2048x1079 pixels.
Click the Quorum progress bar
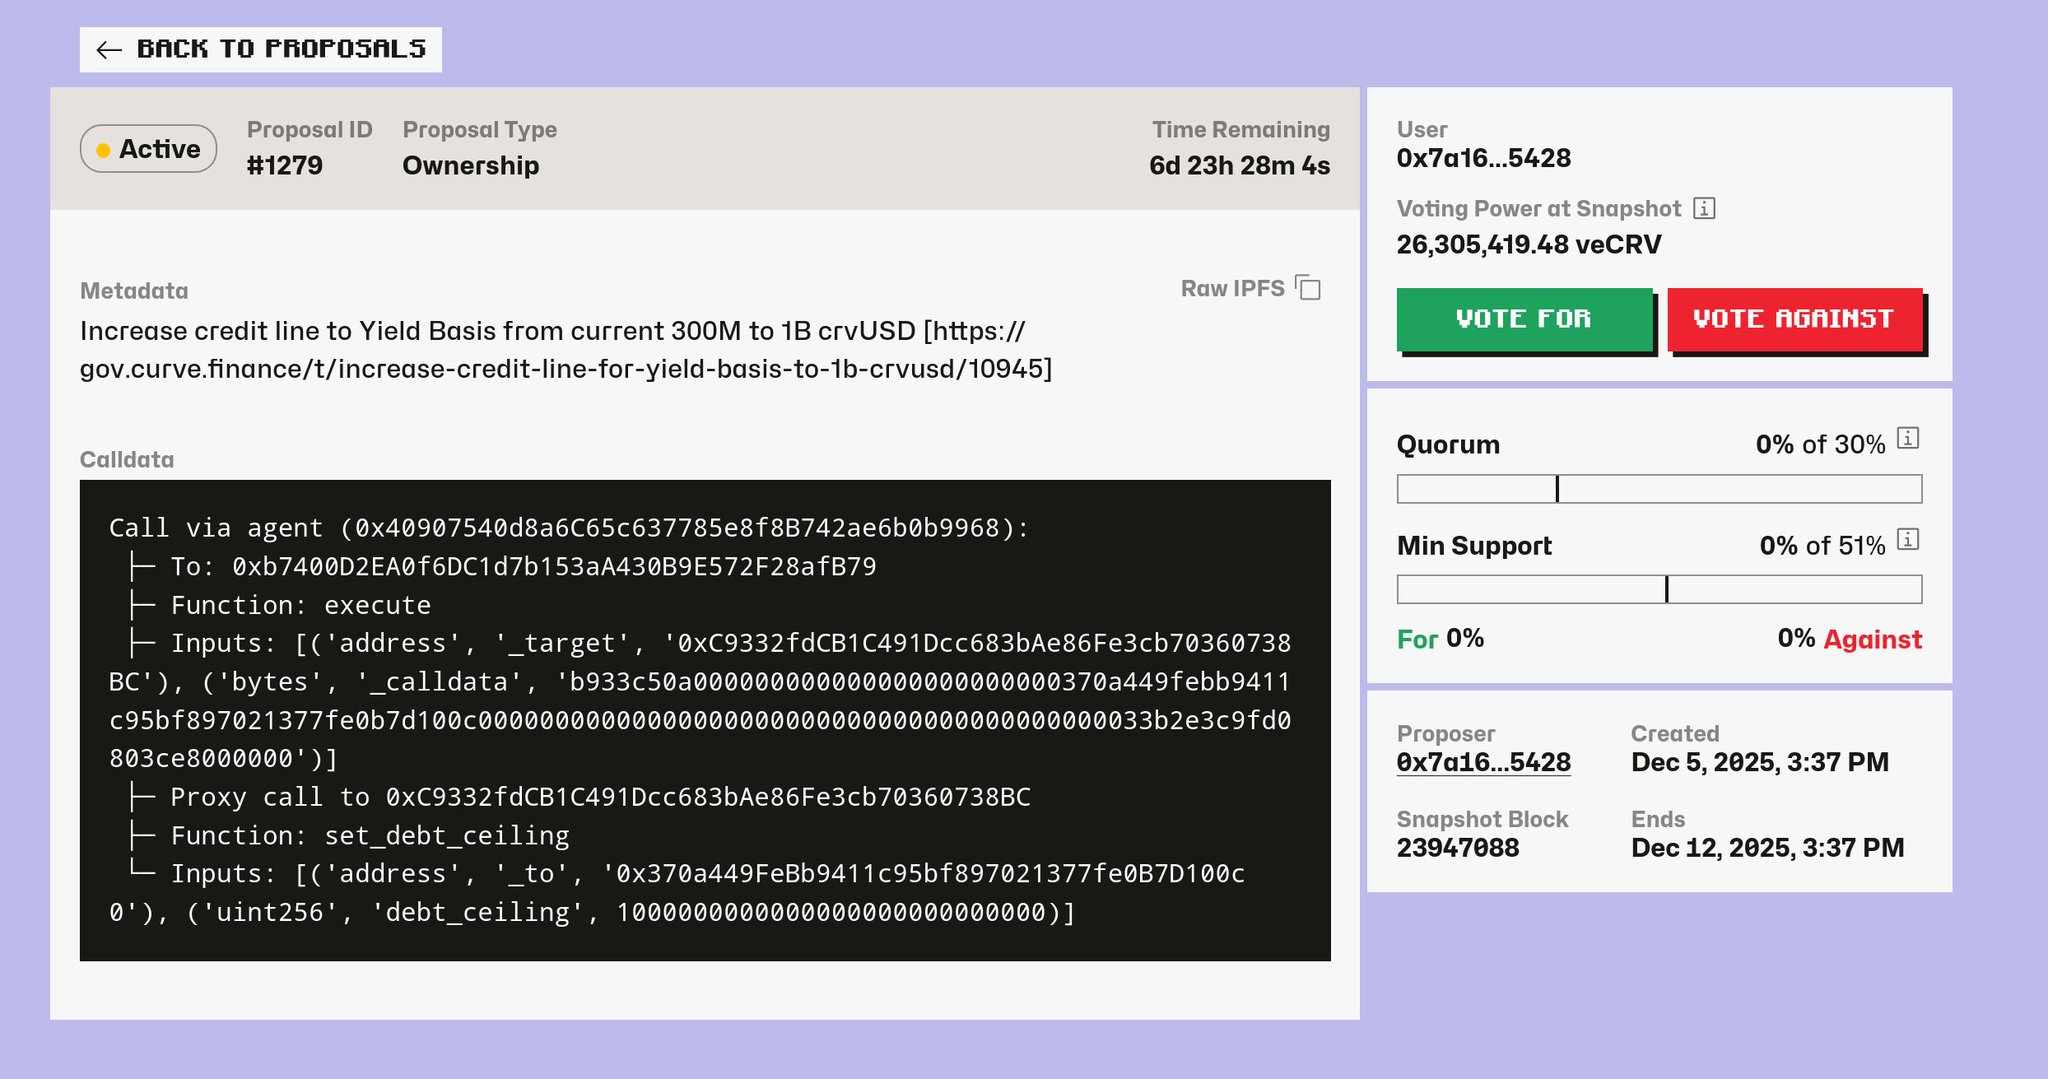(1659, 489)
